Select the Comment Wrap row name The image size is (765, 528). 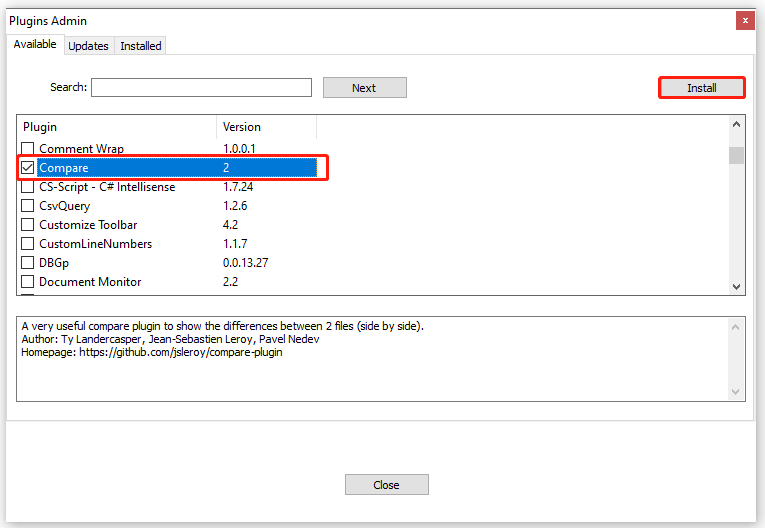81,148
